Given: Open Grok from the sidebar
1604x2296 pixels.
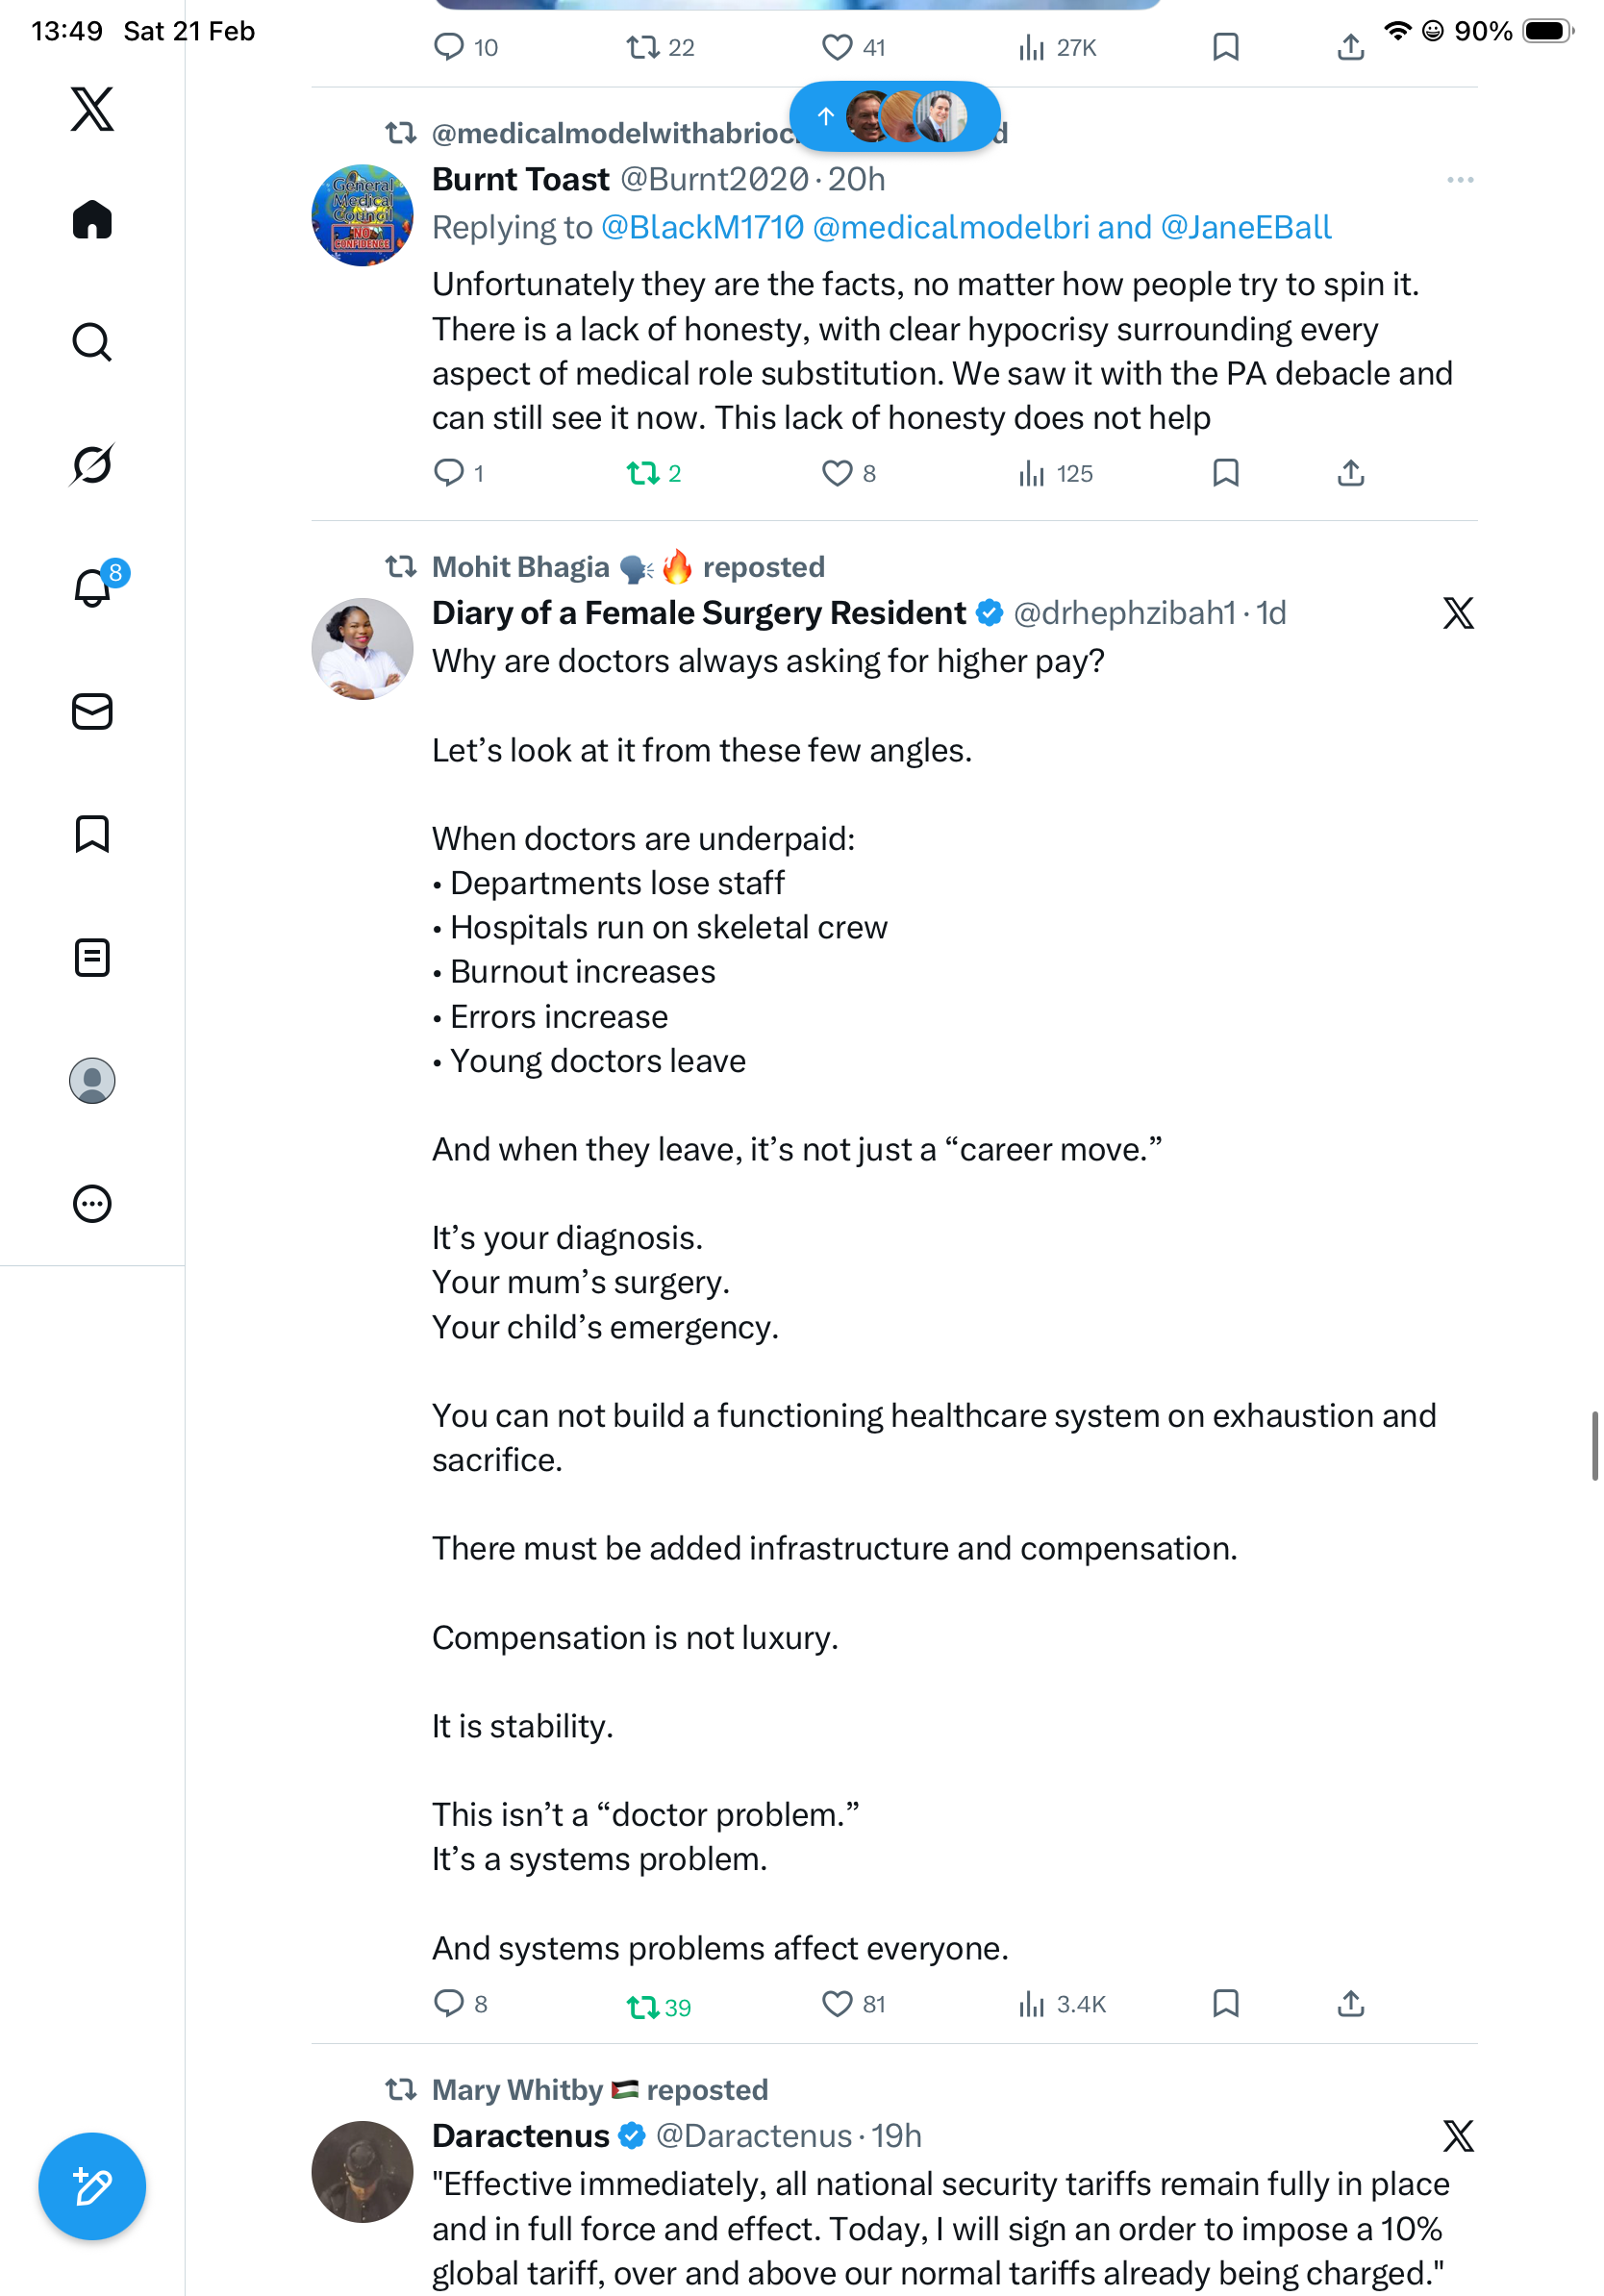Looking at the screenshot, I should [x=92, y=464].
